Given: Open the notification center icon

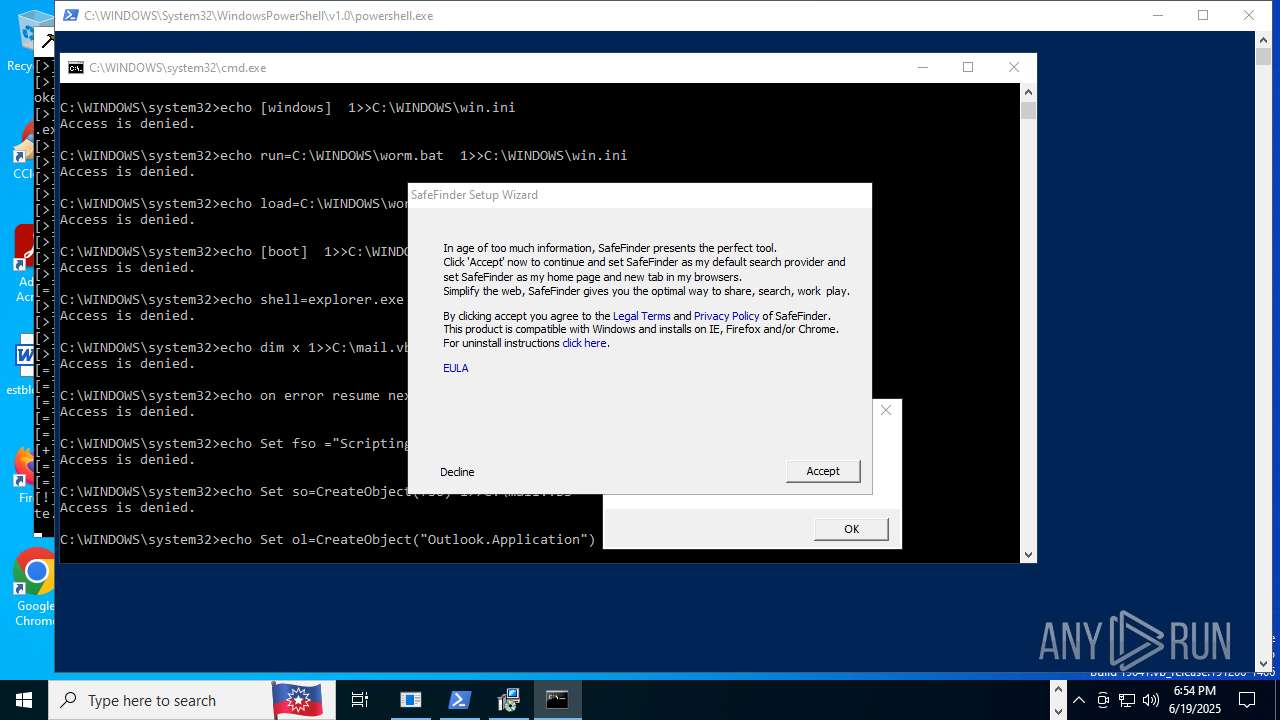Looking at the screenshot, I should (1247, 700).
